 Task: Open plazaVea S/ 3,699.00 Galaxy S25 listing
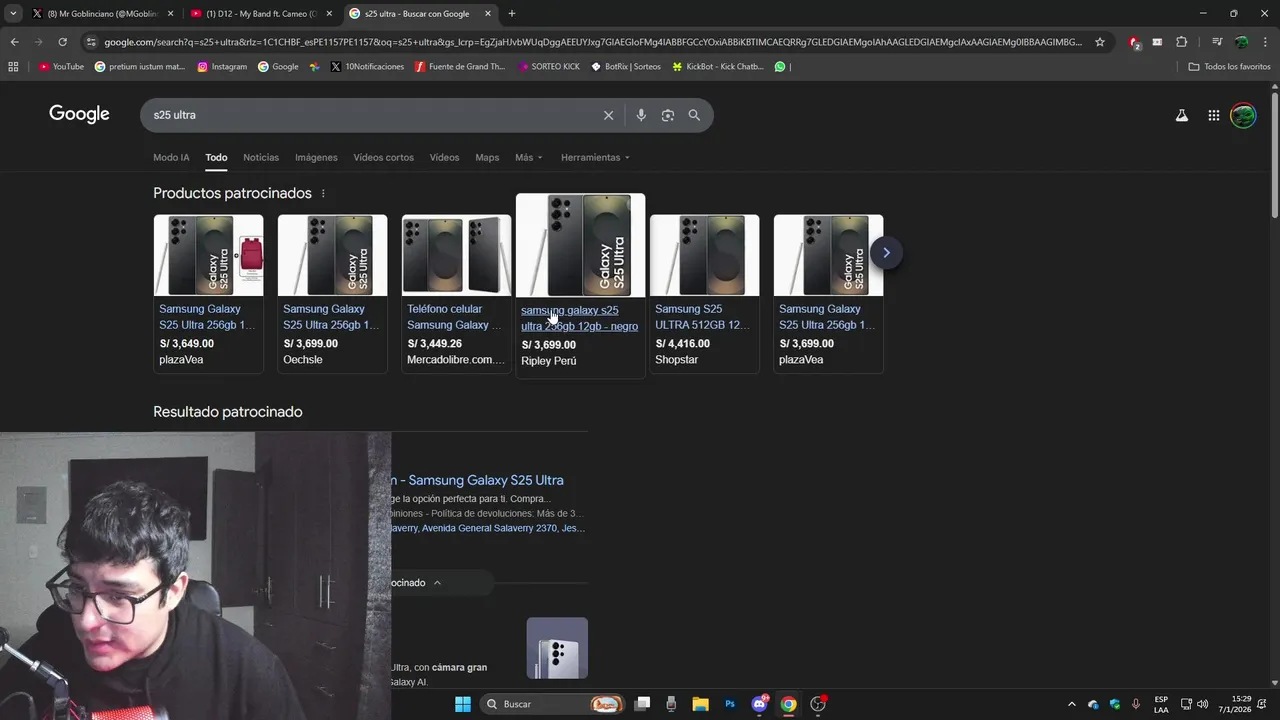[x=828, y=293]
